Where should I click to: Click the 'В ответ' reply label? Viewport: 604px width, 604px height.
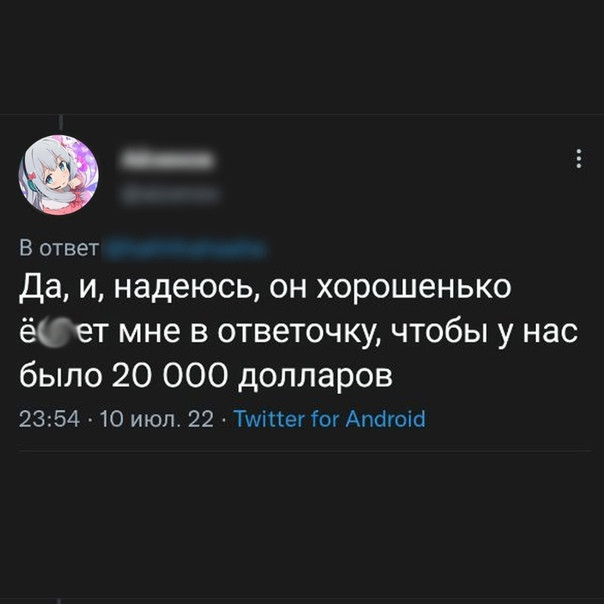tap(59, 248)
